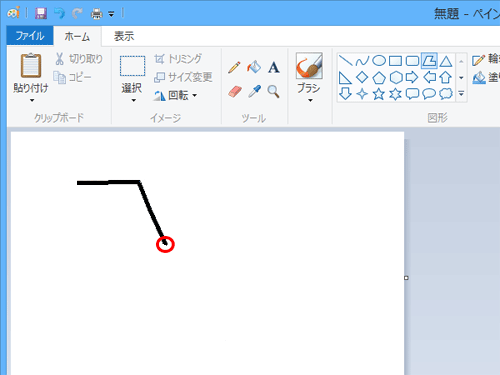
Task: Select the Oval callout shape
Action: click(429, 94)
